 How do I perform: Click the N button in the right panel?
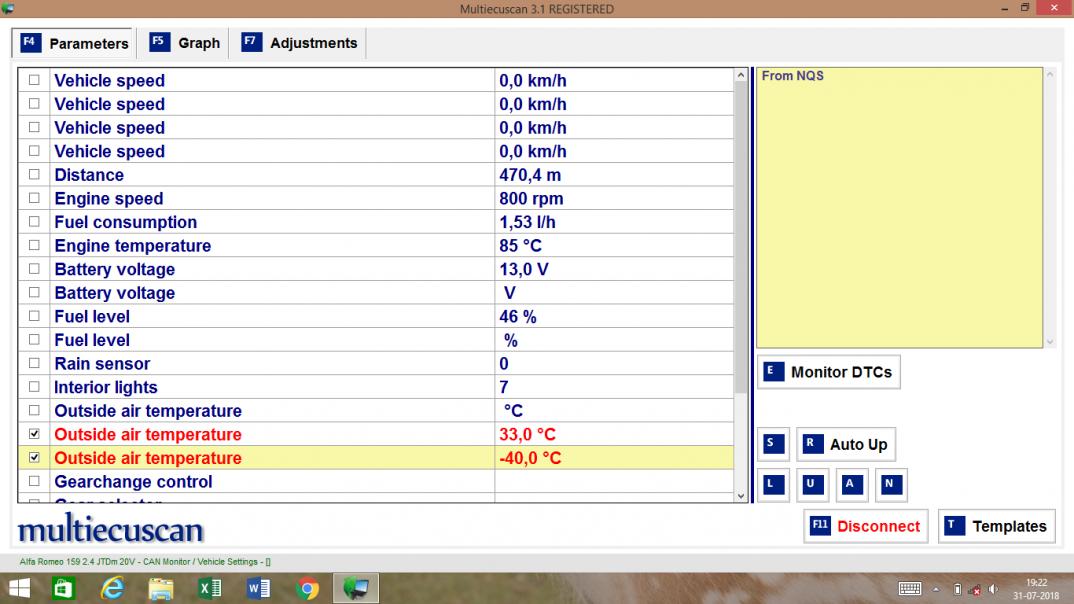[x=890, y=485]
